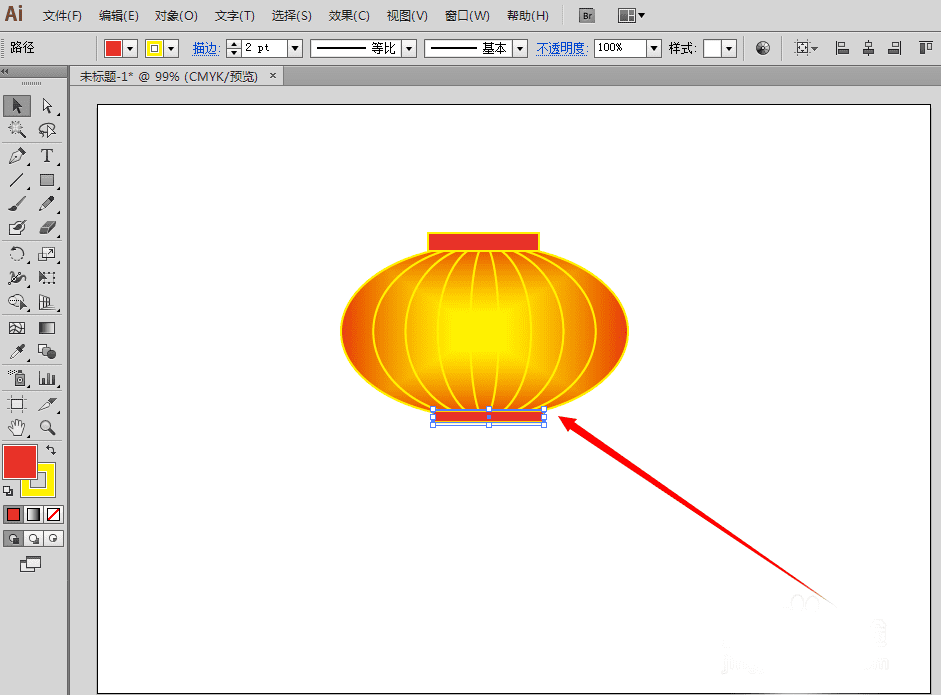
Task: Select the Slice tool
Action: coord(47,404)
